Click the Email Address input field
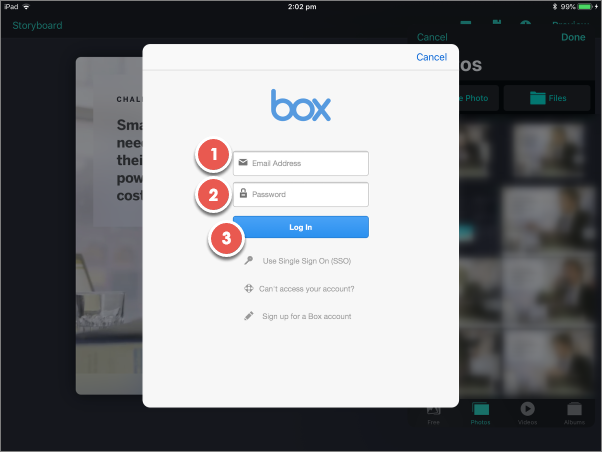The height and width of the screenshot is (452, 602). (301, 163)
